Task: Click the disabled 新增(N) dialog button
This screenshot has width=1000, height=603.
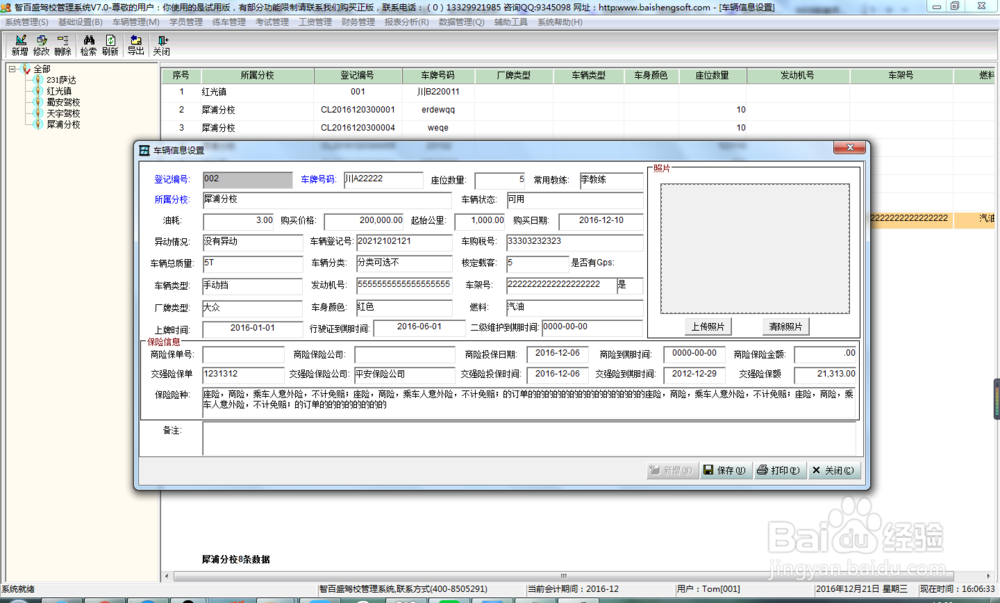Action: point(671,470)
